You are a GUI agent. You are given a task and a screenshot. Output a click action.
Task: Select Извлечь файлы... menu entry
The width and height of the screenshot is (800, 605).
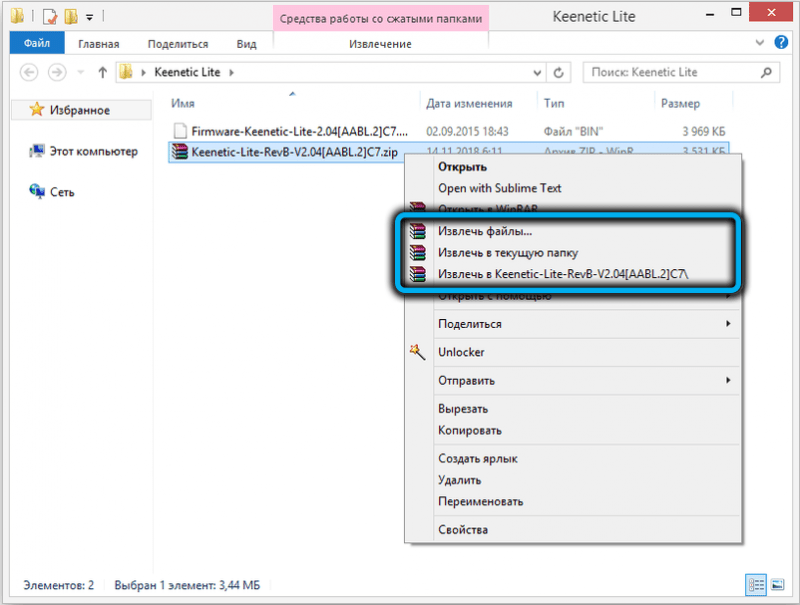tap(572, 231)
